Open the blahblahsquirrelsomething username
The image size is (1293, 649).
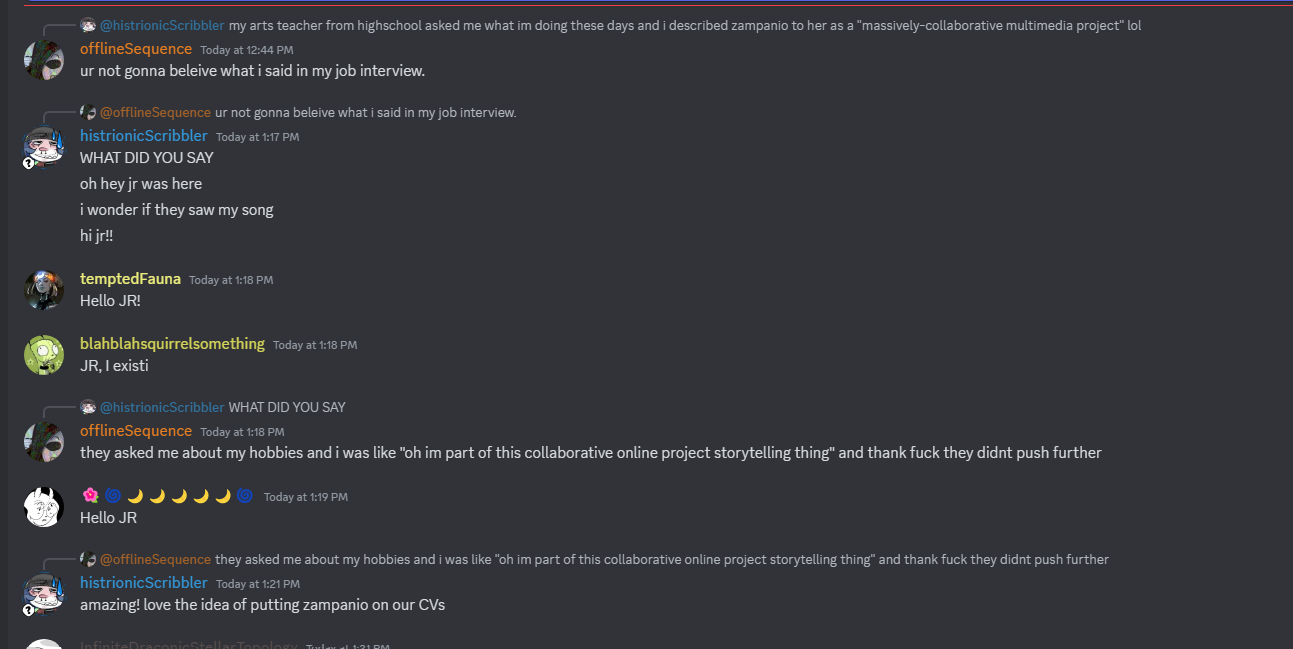pyautogui.click(x=172, y=344)
